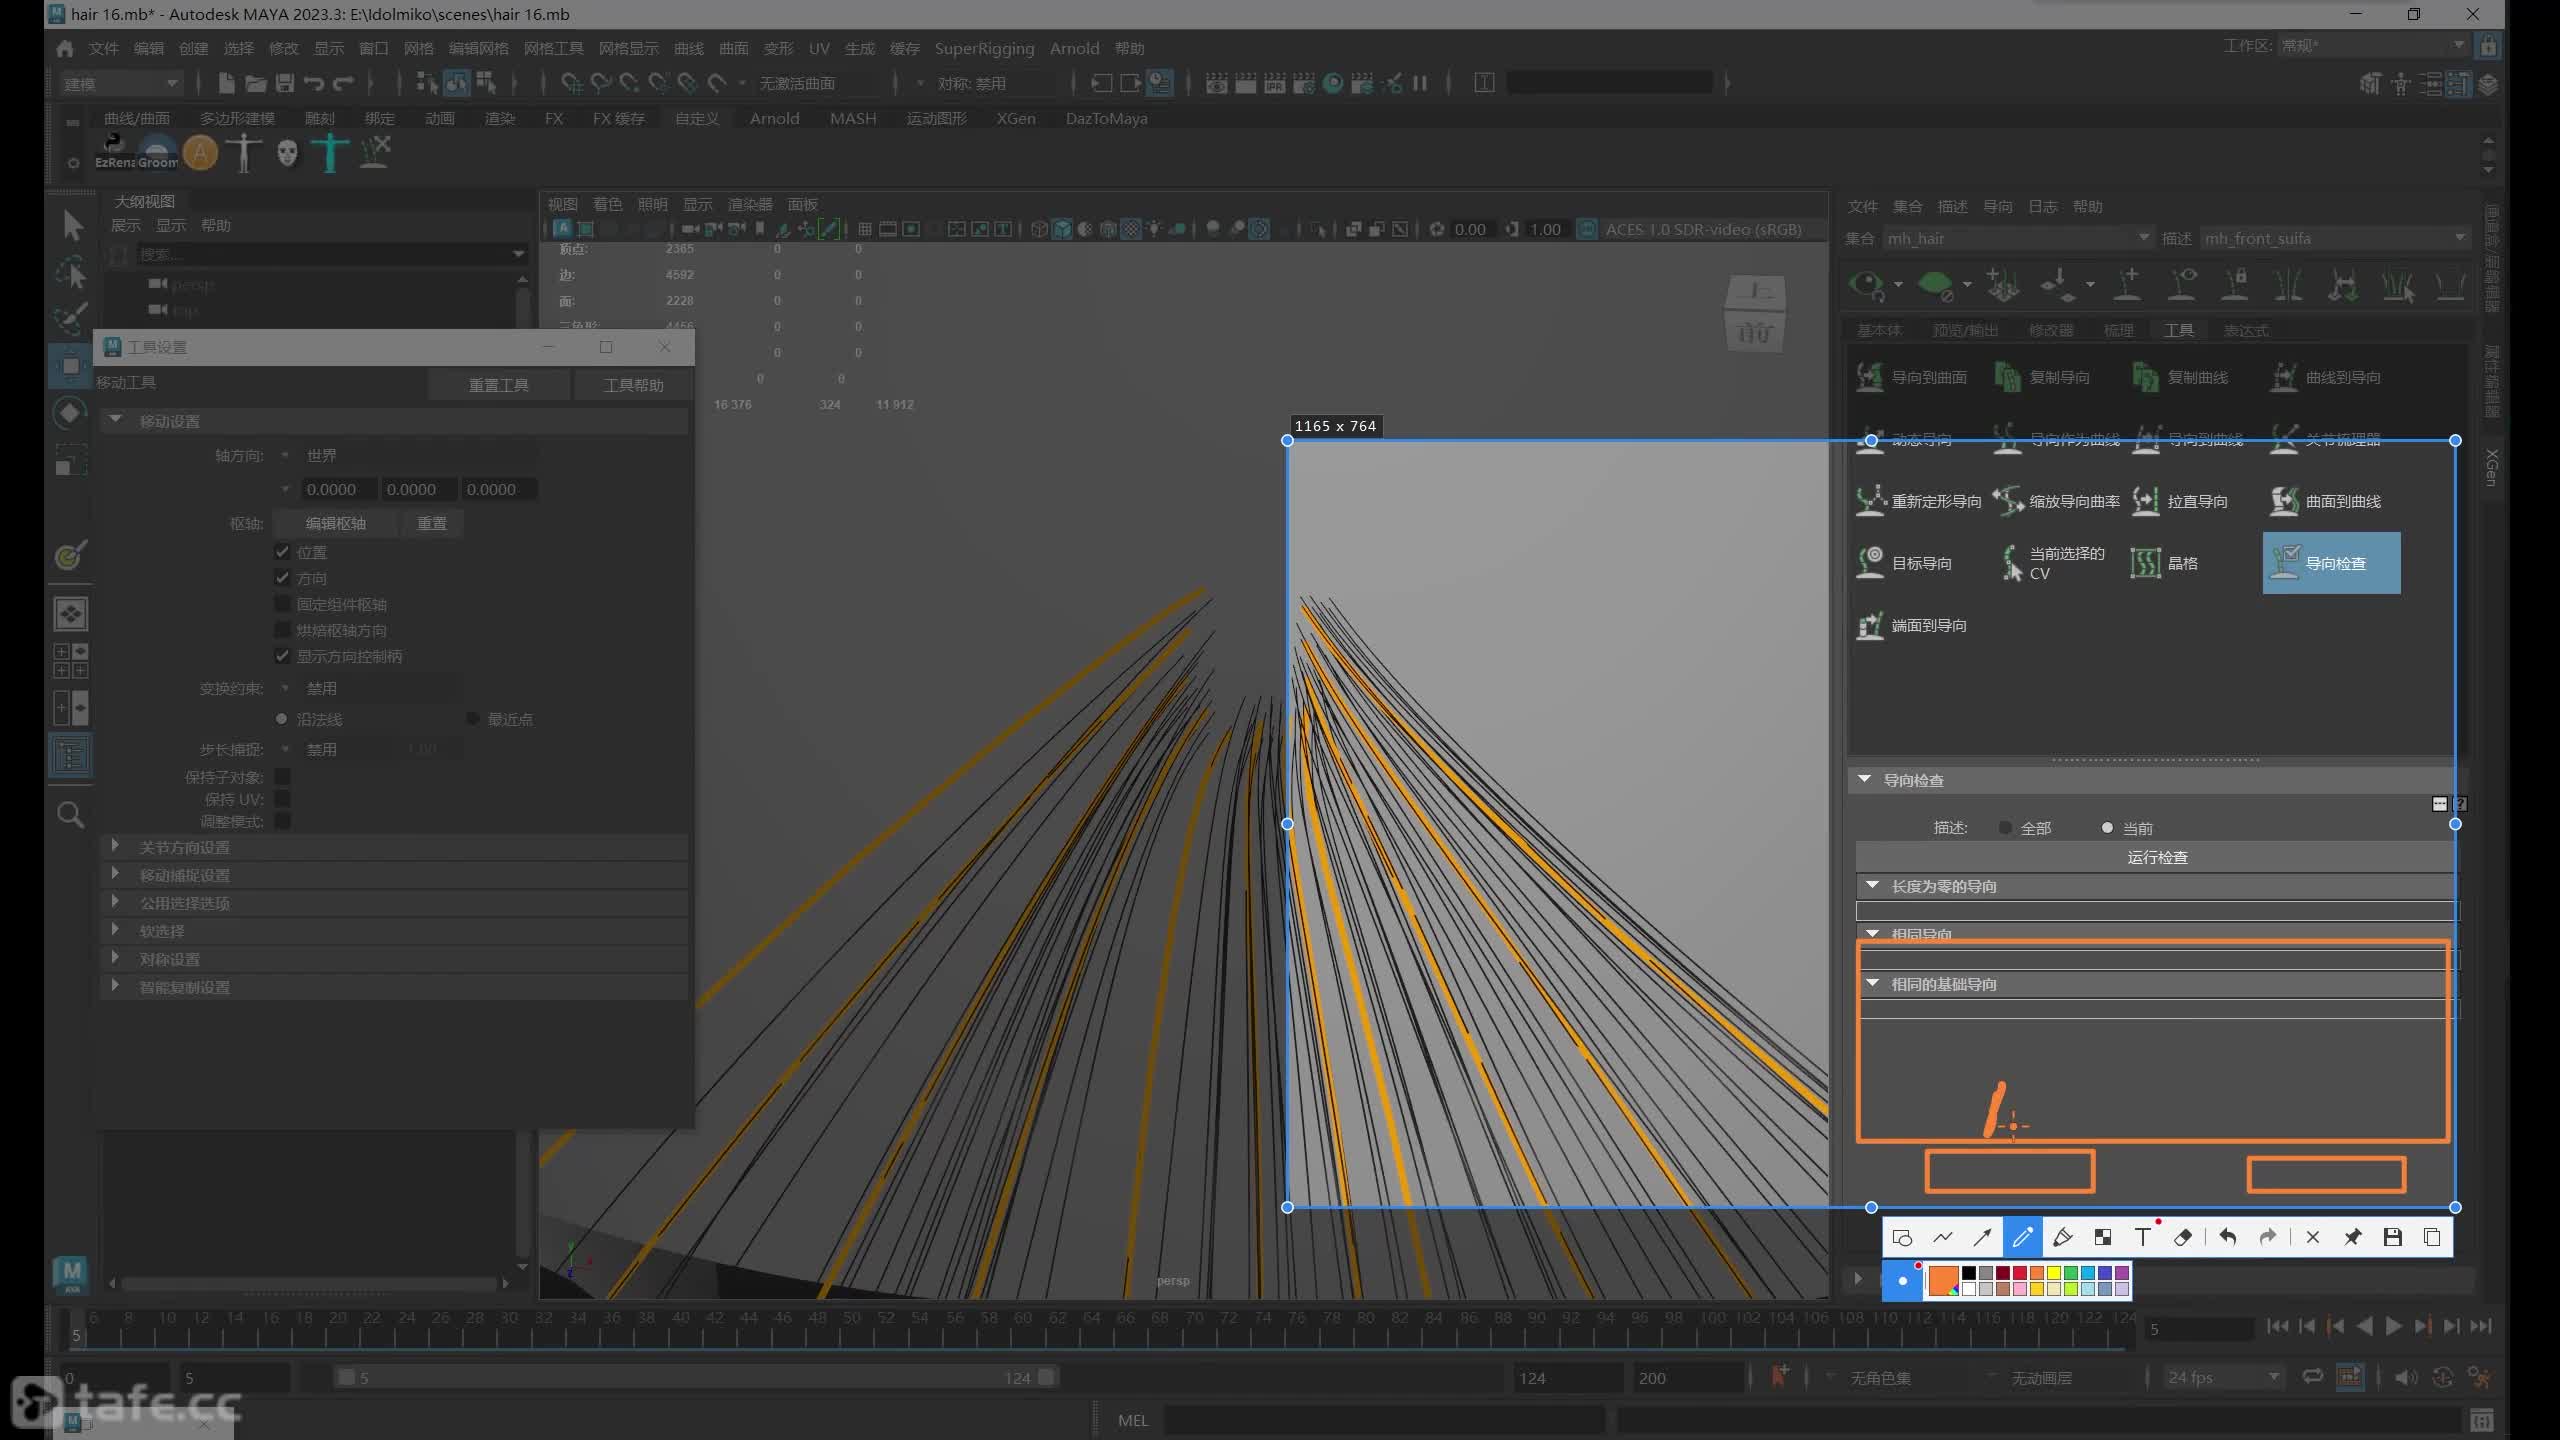Viewport: 2560px width, 1440px height.
Task: Click the 端面到导向 tool icon
Action: pyautogui.click(x=1869, y=625)
